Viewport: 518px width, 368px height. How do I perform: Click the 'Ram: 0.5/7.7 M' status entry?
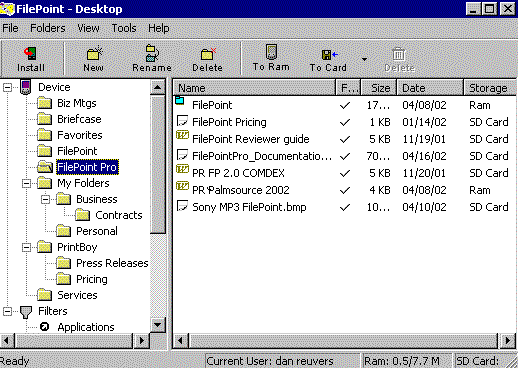pos(401,361)
